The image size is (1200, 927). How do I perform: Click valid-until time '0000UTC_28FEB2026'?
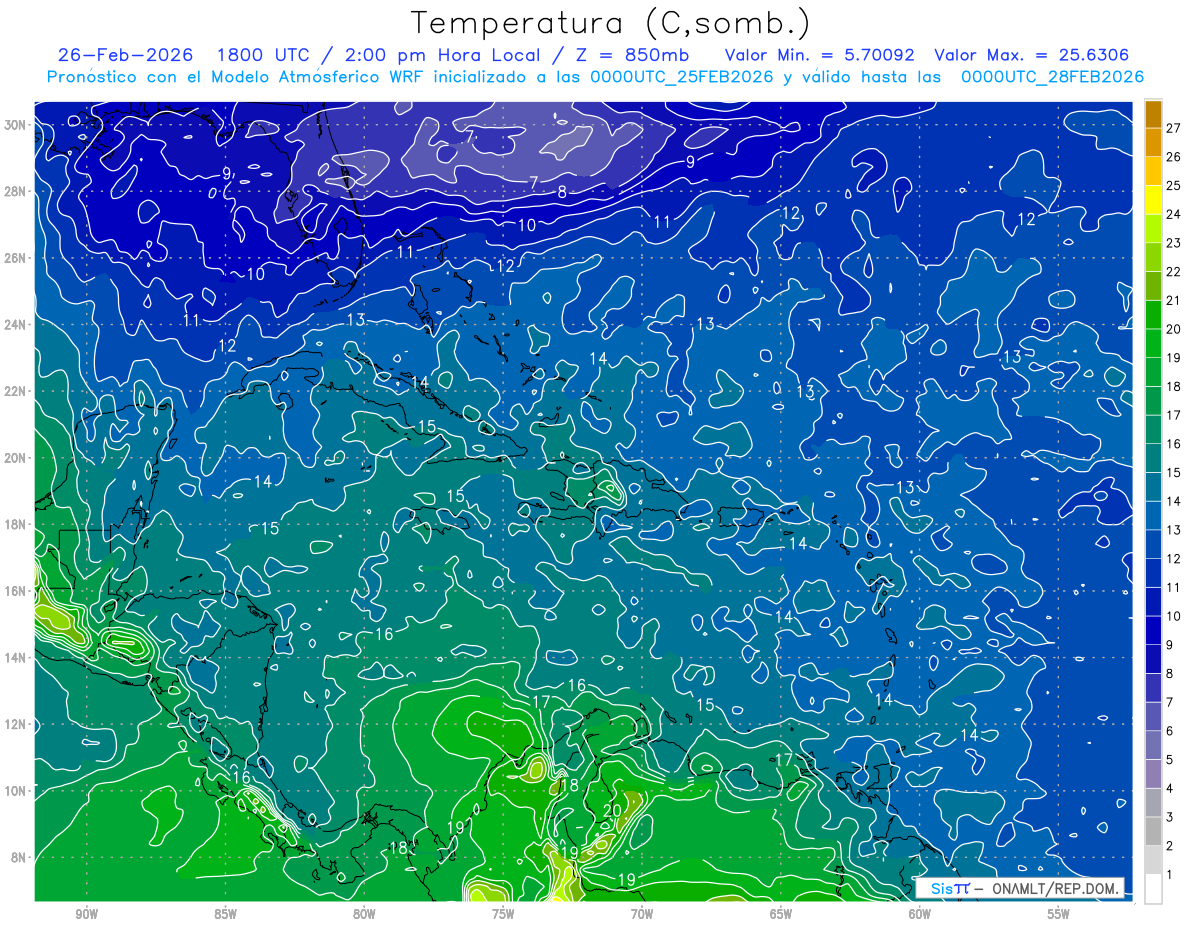pyautogui.click(x=1052, y=77)
